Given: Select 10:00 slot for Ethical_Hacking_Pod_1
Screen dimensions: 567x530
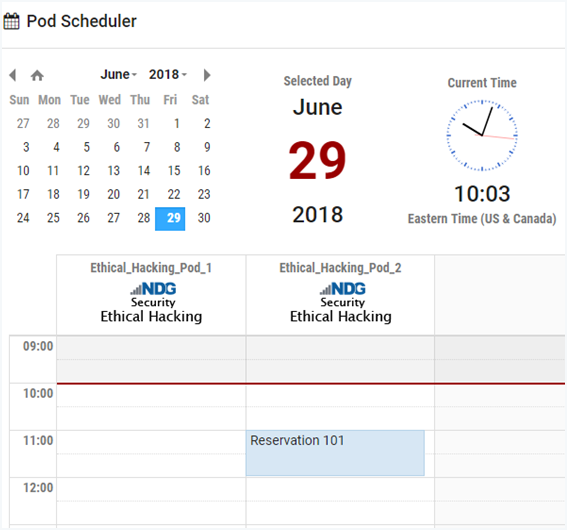Looking at the screenshot, I should pyautogui.click(x=151, y=407).
